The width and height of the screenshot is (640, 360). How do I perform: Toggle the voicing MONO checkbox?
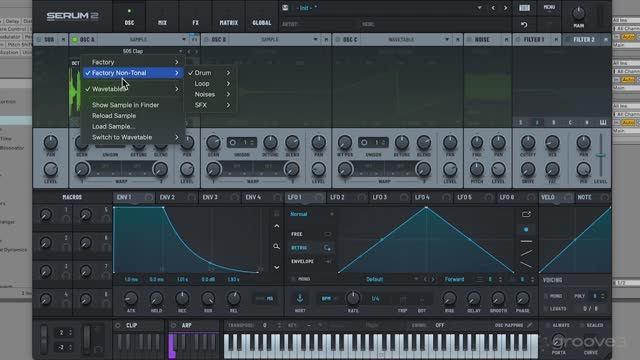click(546, 296)
